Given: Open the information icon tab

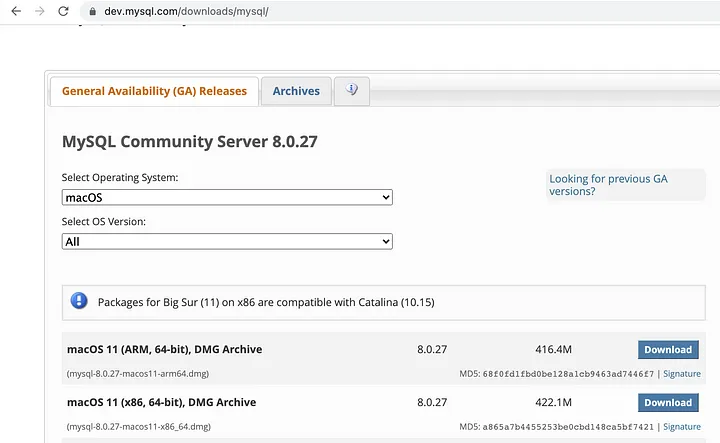Looking at the screenshot, I should pos(352,91).
